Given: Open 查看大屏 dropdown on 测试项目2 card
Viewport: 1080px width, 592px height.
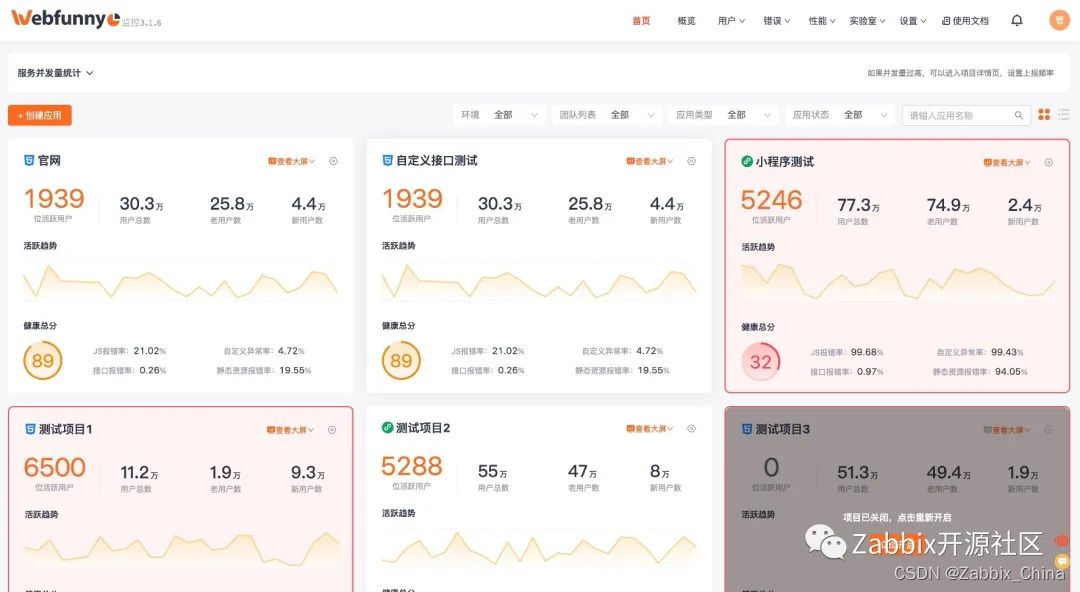Looking at the screenshot, I should pyautogui.click(x=650, y=429).
